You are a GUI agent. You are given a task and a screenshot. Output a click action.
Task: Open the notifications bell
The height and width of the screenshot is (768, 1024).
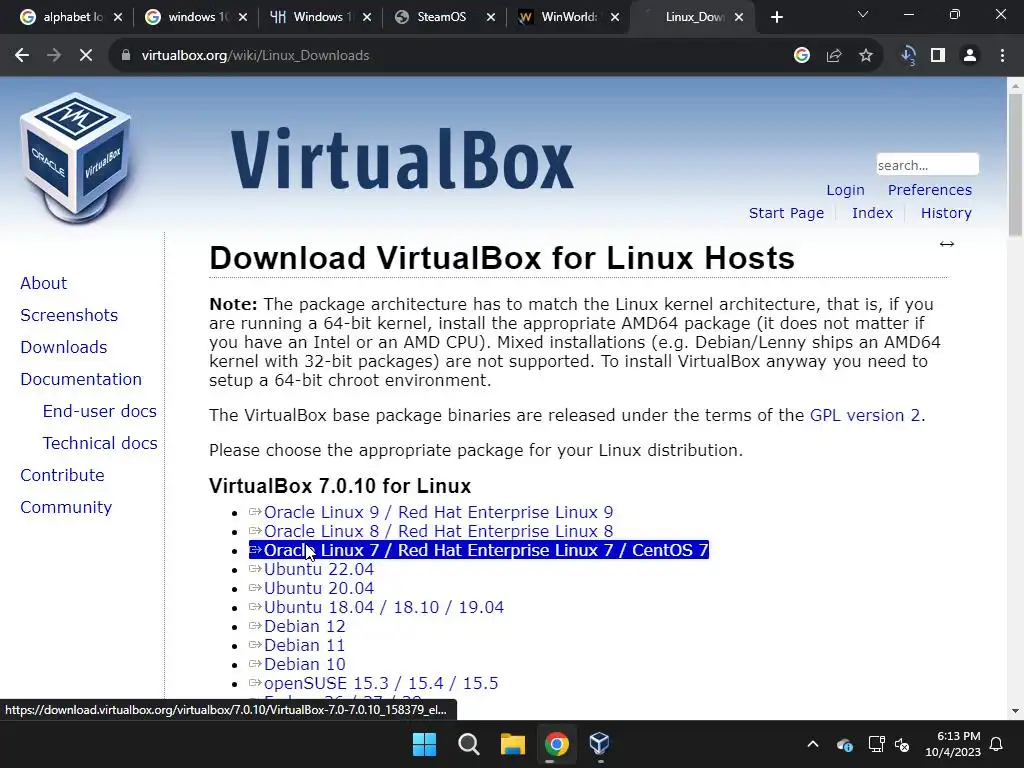997,744
